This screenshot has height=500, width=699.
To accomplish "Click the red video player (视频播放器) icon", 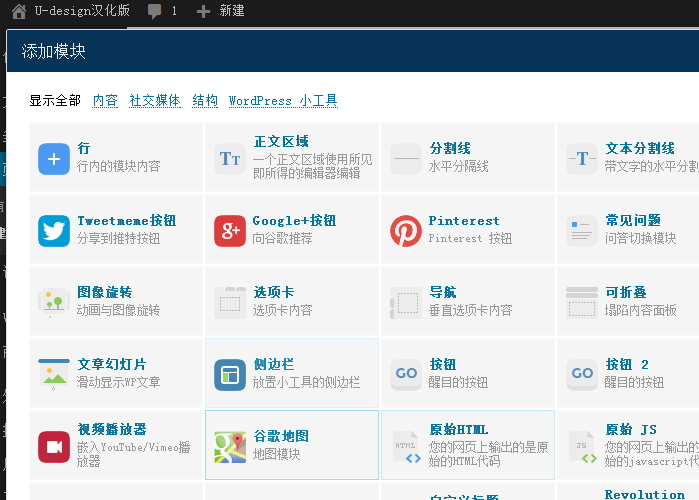I will point(53,447).
